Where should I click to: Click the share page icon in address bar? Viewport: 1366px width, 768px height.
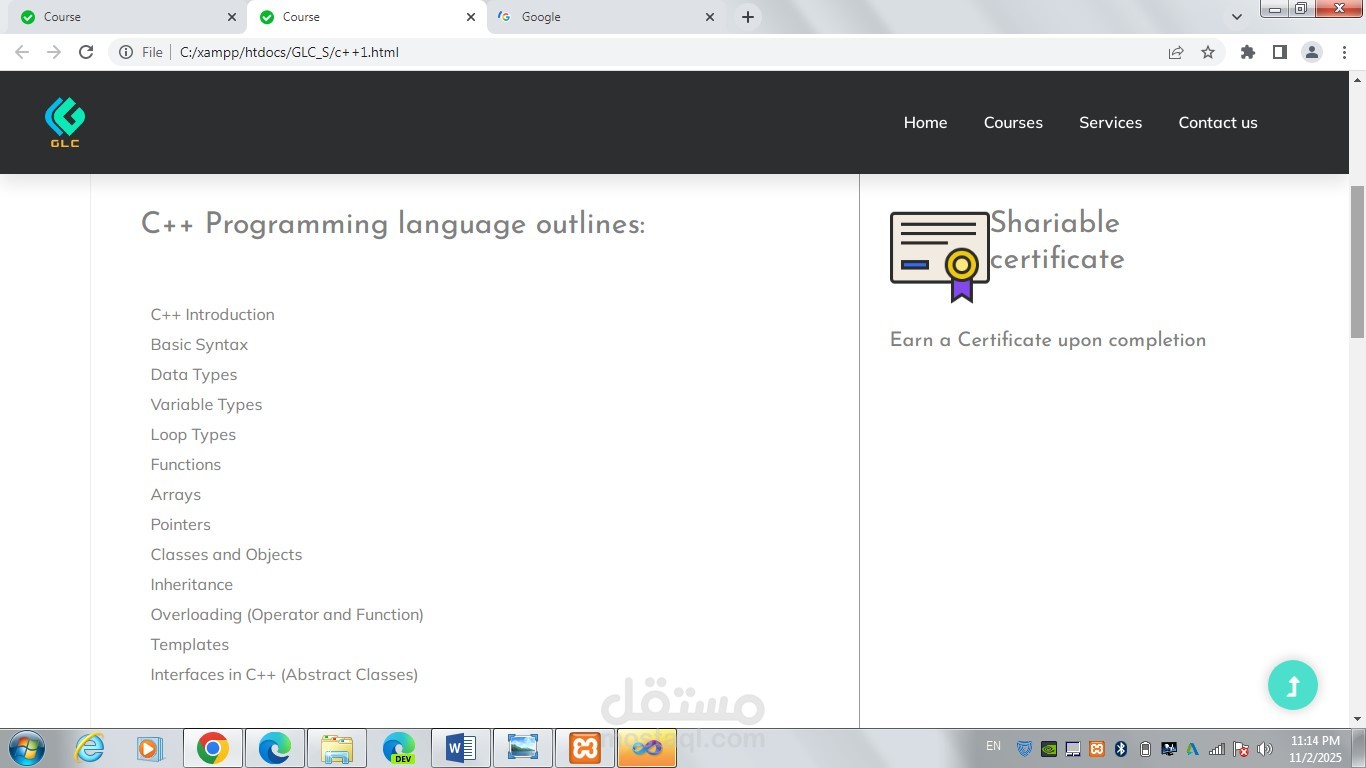tap(1176, 52)
